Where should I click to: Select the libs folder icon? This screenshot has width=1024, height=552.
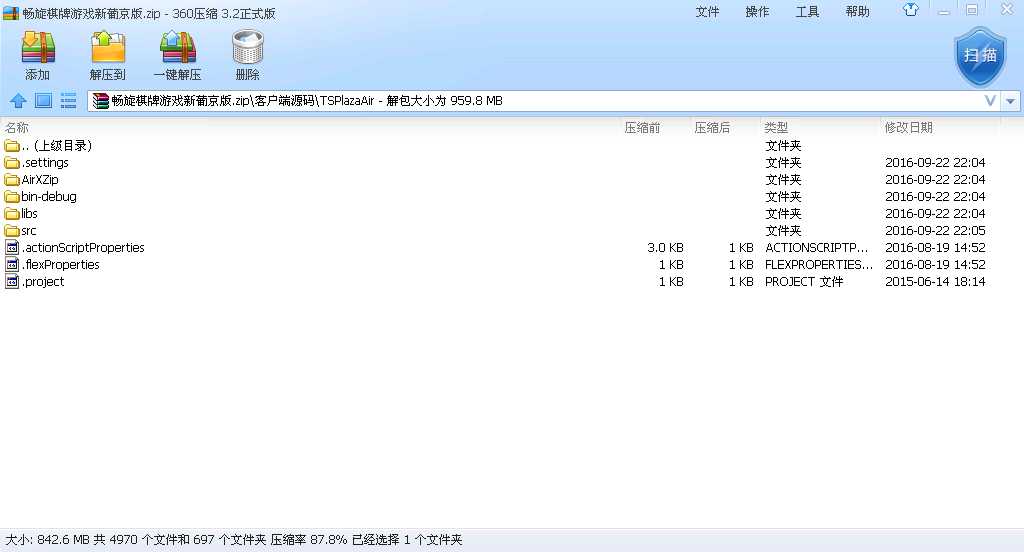click(12, 214)
